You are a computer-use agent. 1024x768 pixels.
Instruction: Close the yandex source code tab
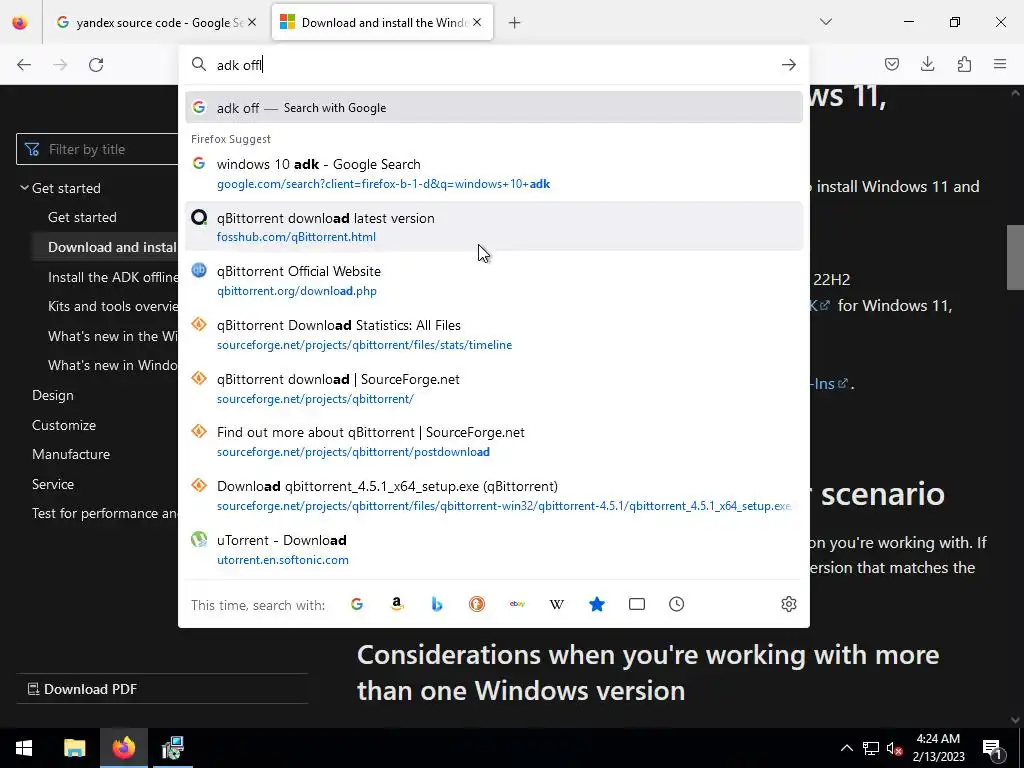point(252,22)
